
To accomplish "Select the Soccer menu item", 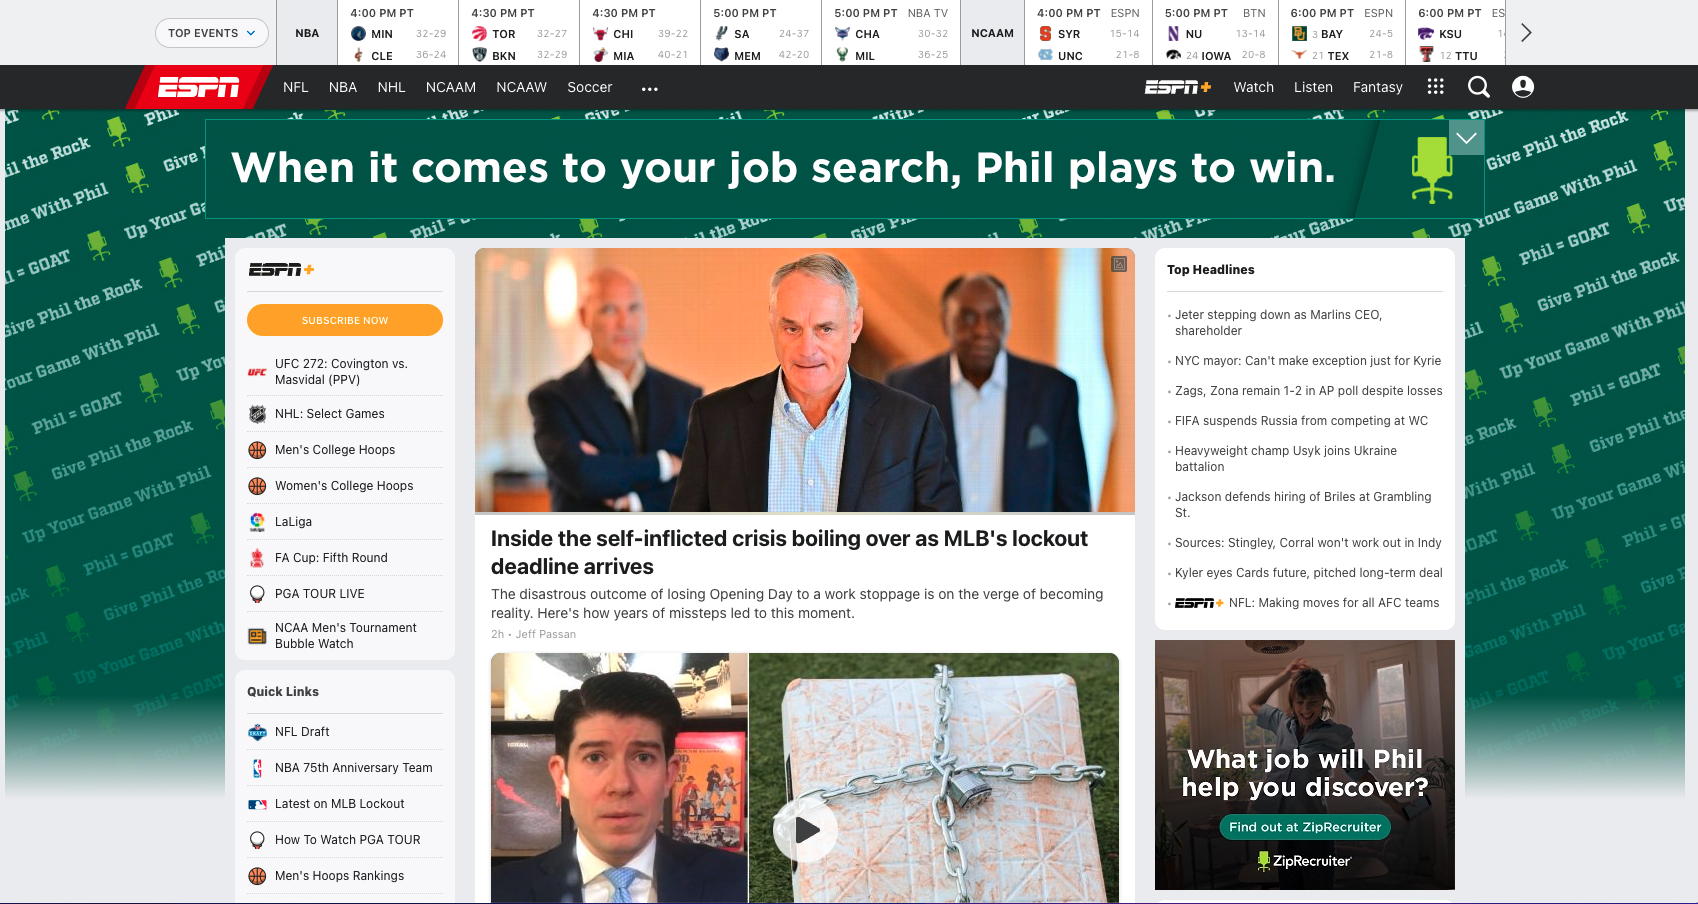I will pyautogui.click(x=590, y=87).
